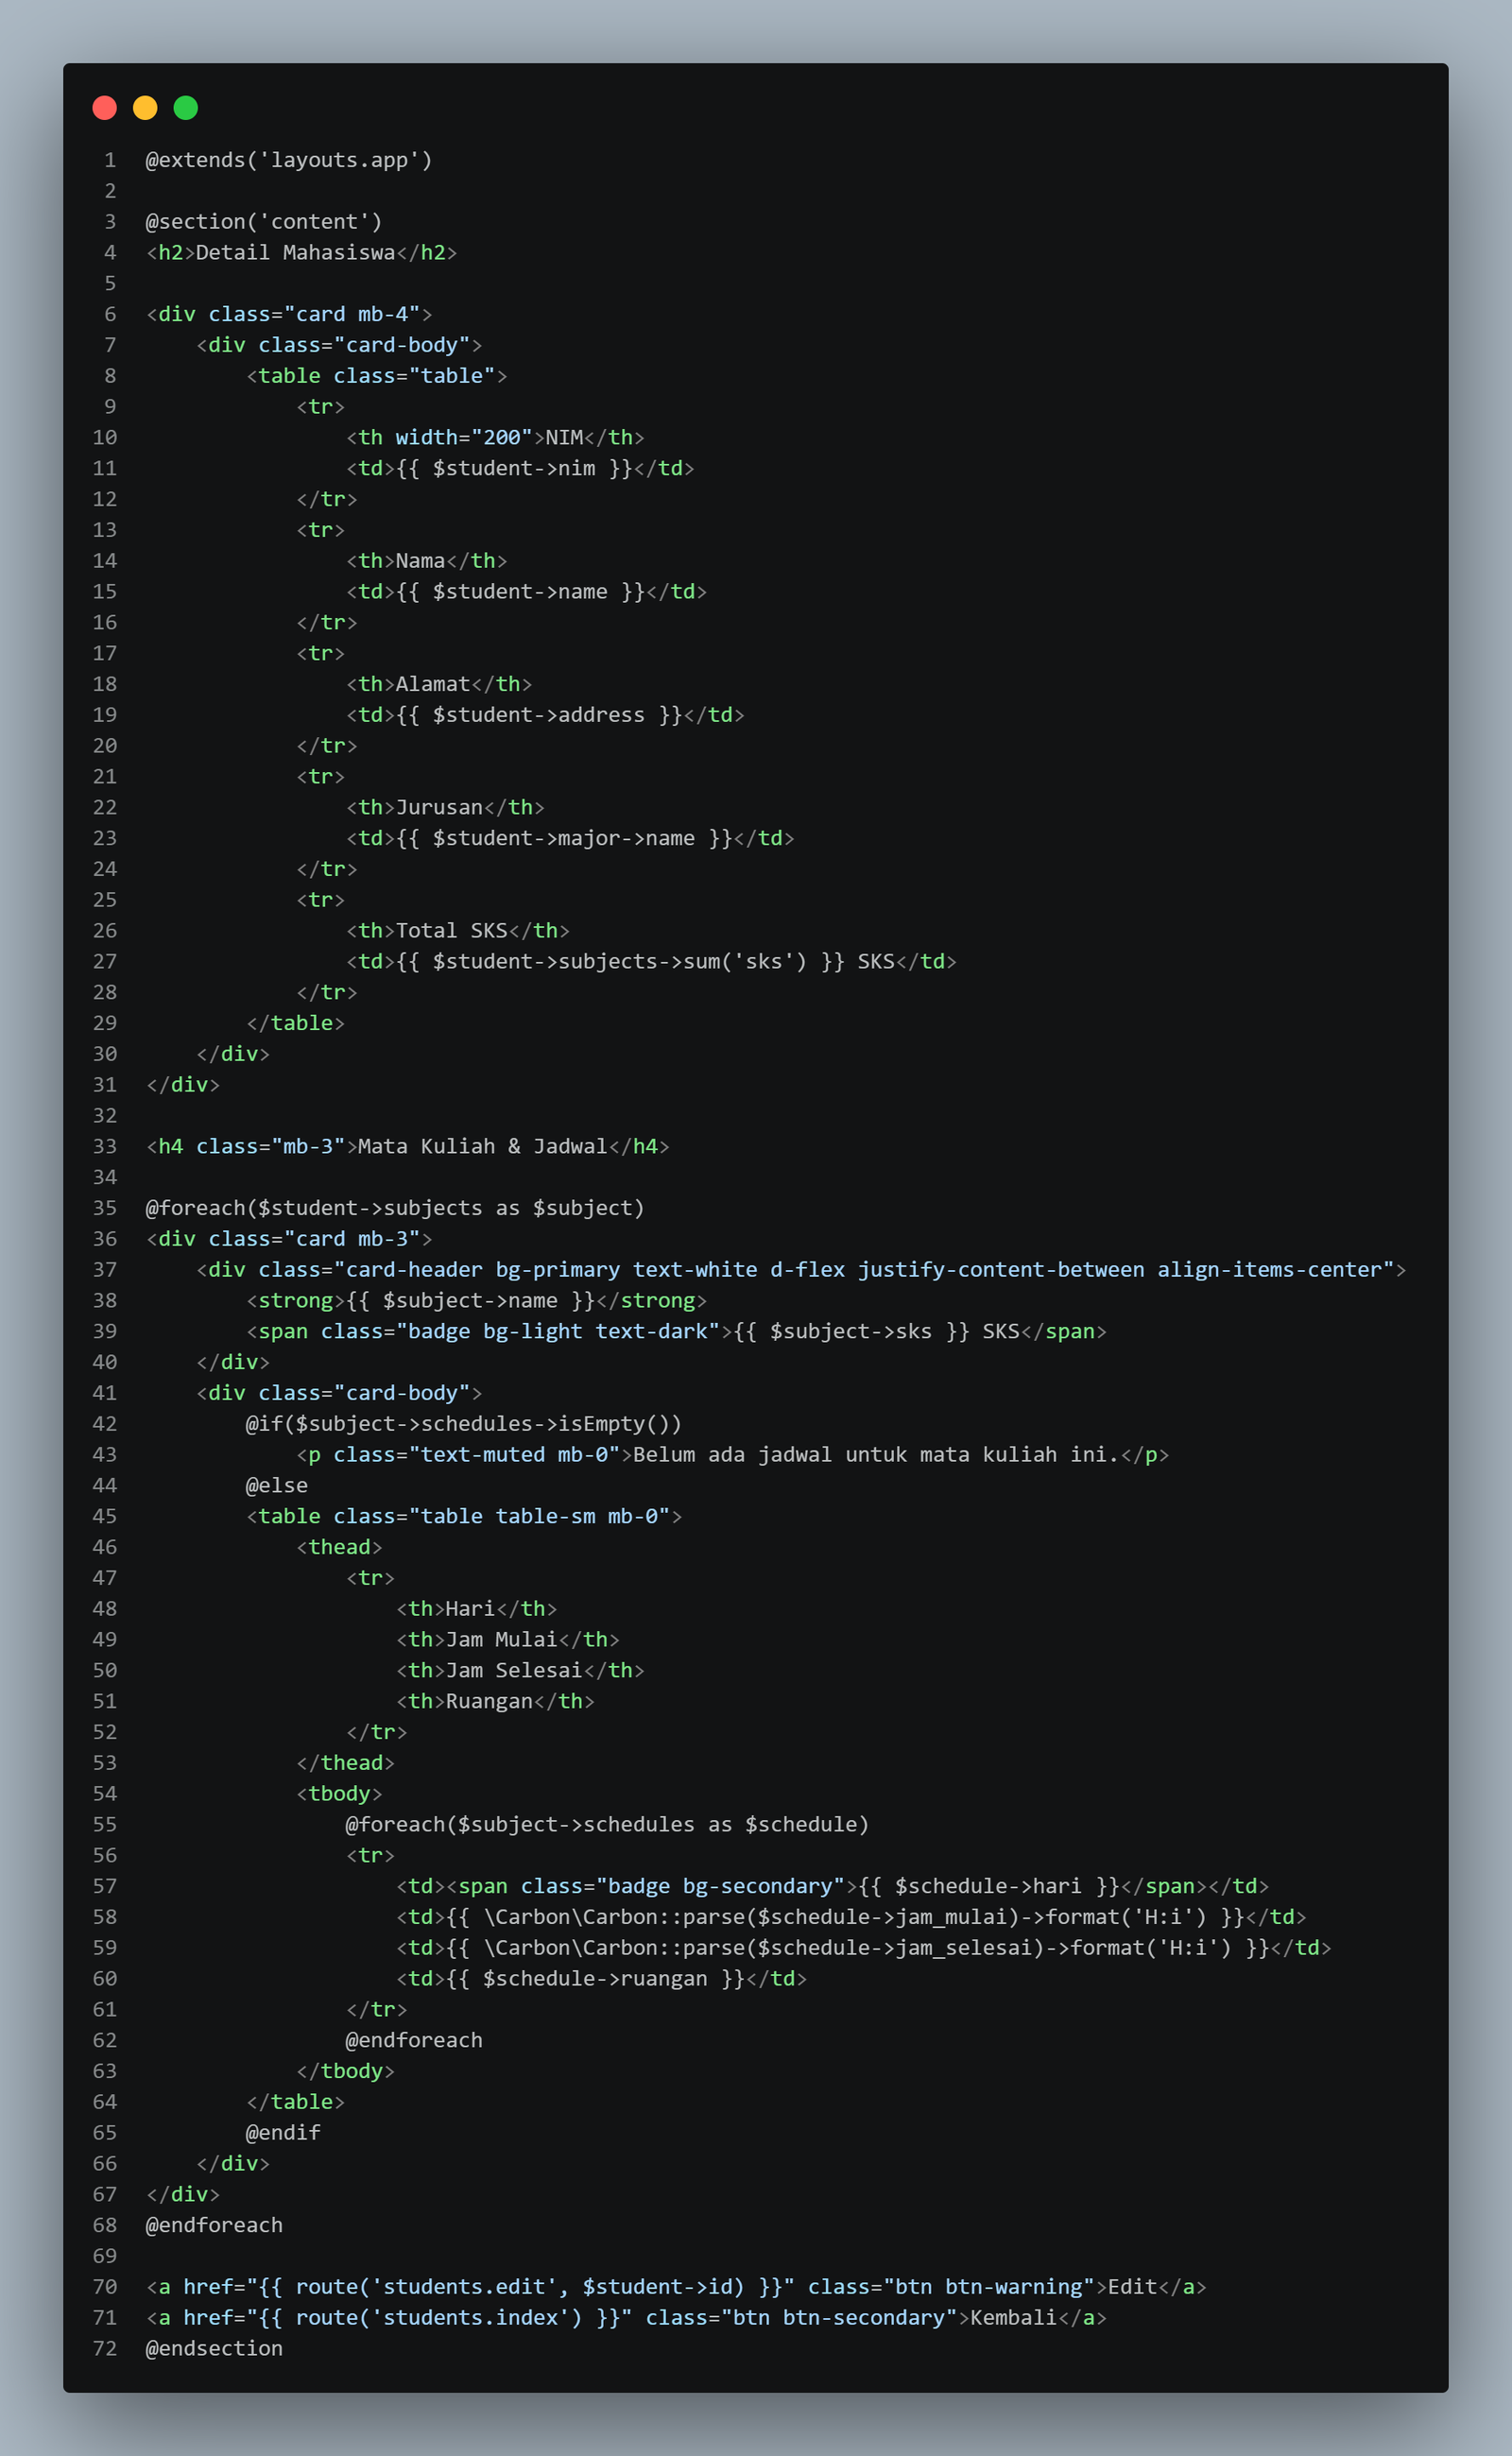Screen dimensions: 1512x2456
Task: Click the badge bg-light text-dark span
Action: pos(676,1332)
